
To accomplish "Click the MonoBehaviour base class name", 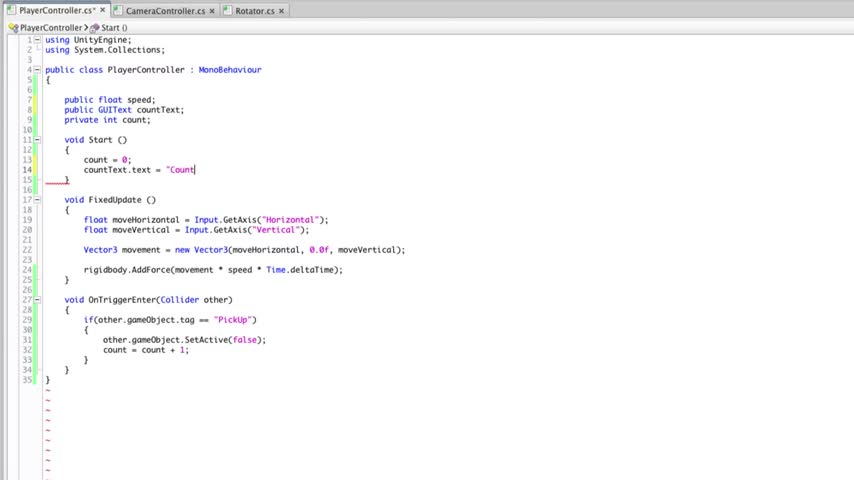I will click(230, 70).
